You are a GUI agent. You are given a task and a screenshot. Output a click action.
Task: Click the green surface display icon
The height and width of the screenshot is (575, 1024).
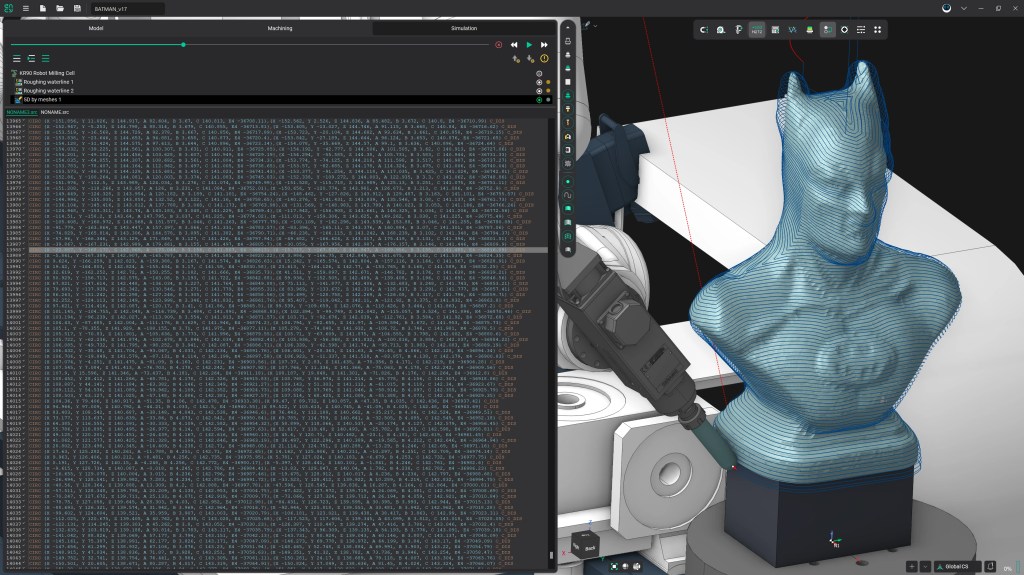(568, 208)
